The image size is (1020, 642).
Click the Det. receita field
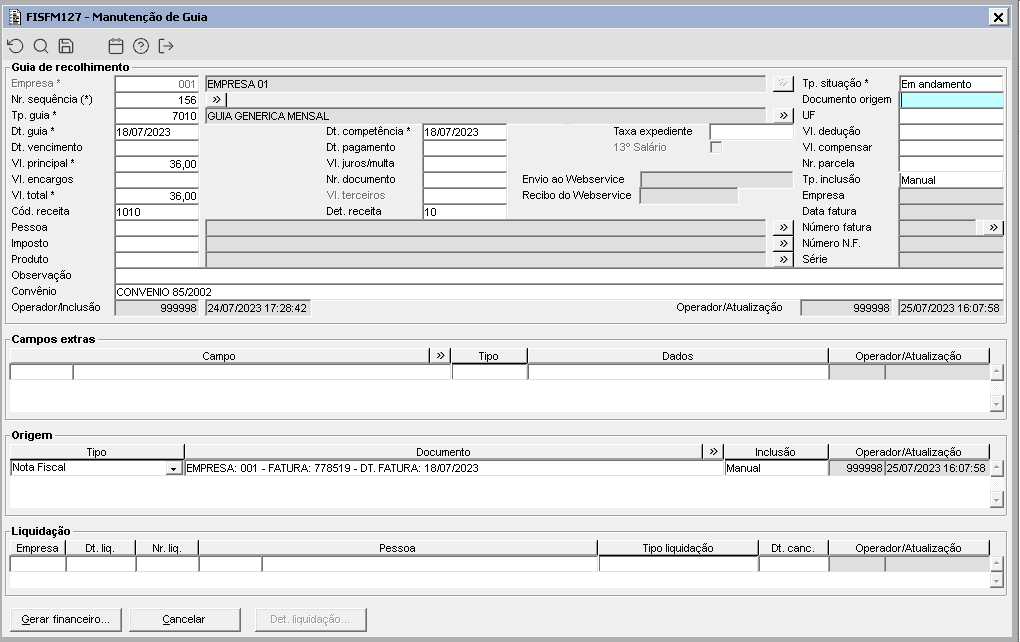[x=464, y=212]
